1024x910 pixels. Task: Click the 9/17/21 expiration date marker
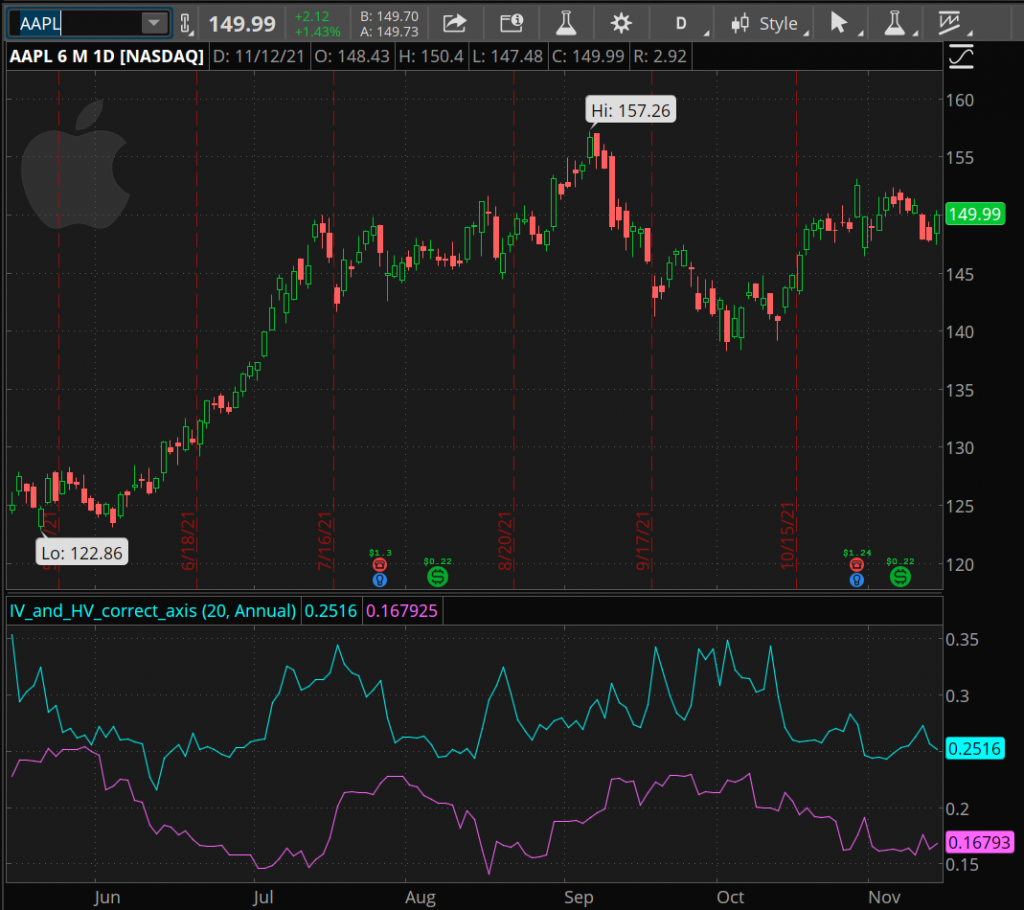[643, 541]
